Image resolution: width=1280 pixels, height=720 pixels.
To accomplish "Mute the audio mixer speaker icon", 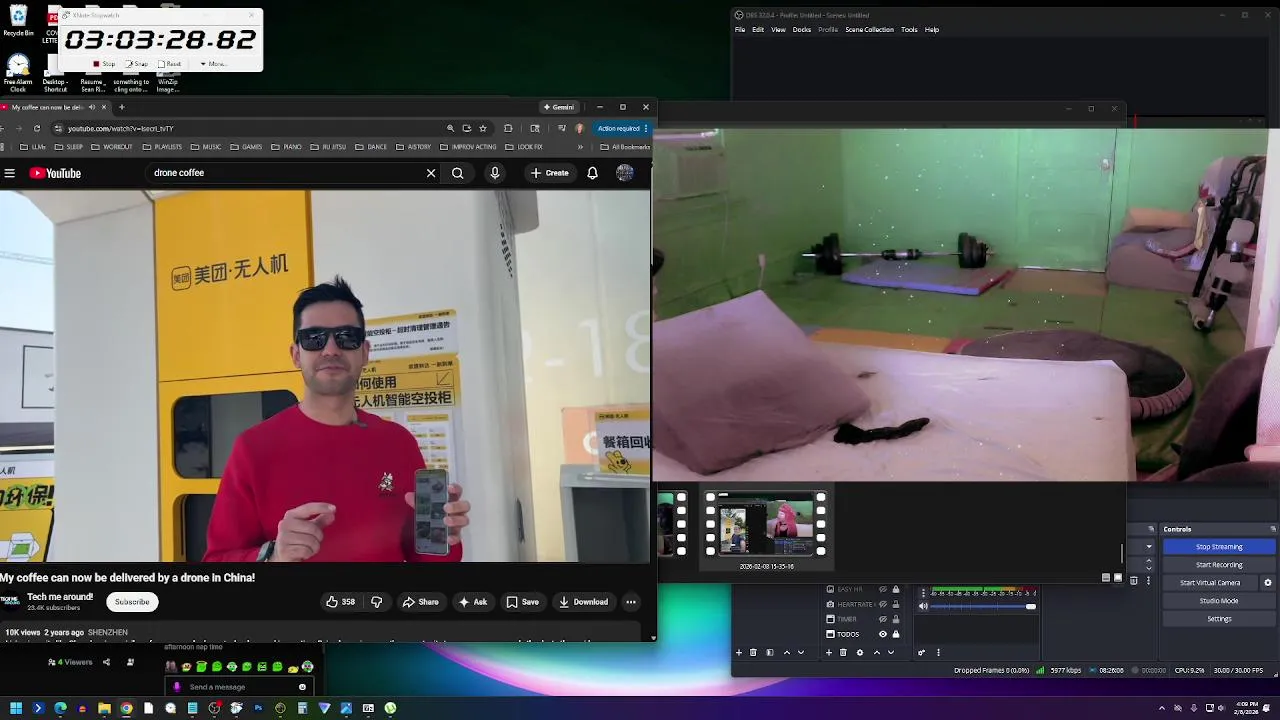I will click(x=923, y=606).
